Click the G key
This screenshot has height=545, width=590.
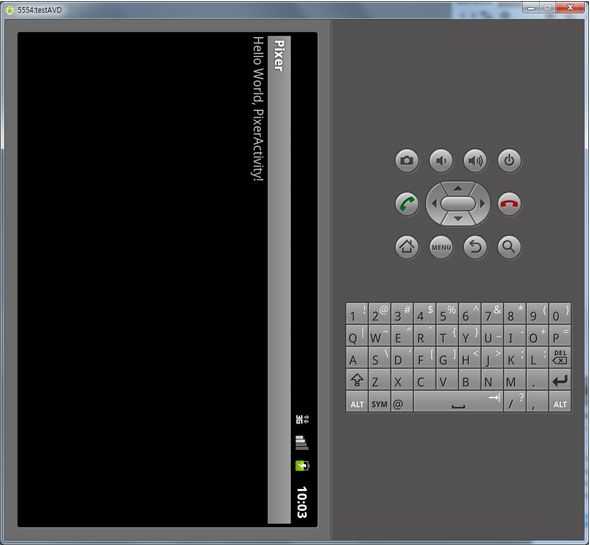pyautogui.click(x=447, y=357)
